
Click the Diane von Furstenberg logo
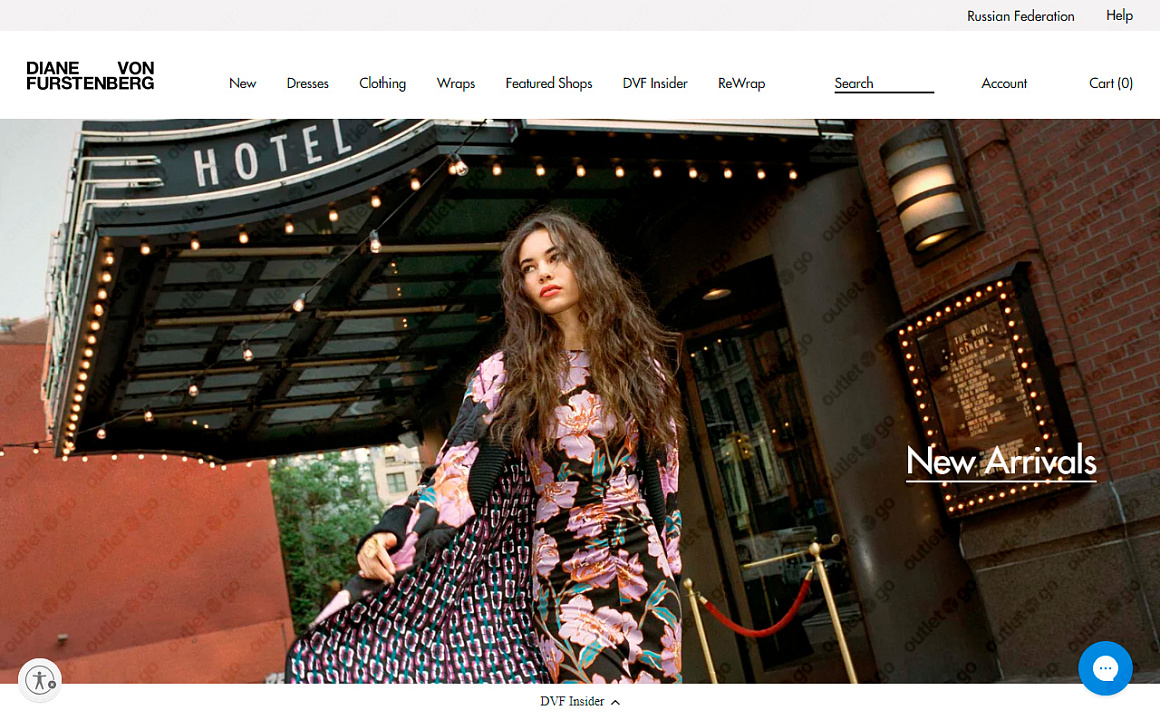point(90,76)
